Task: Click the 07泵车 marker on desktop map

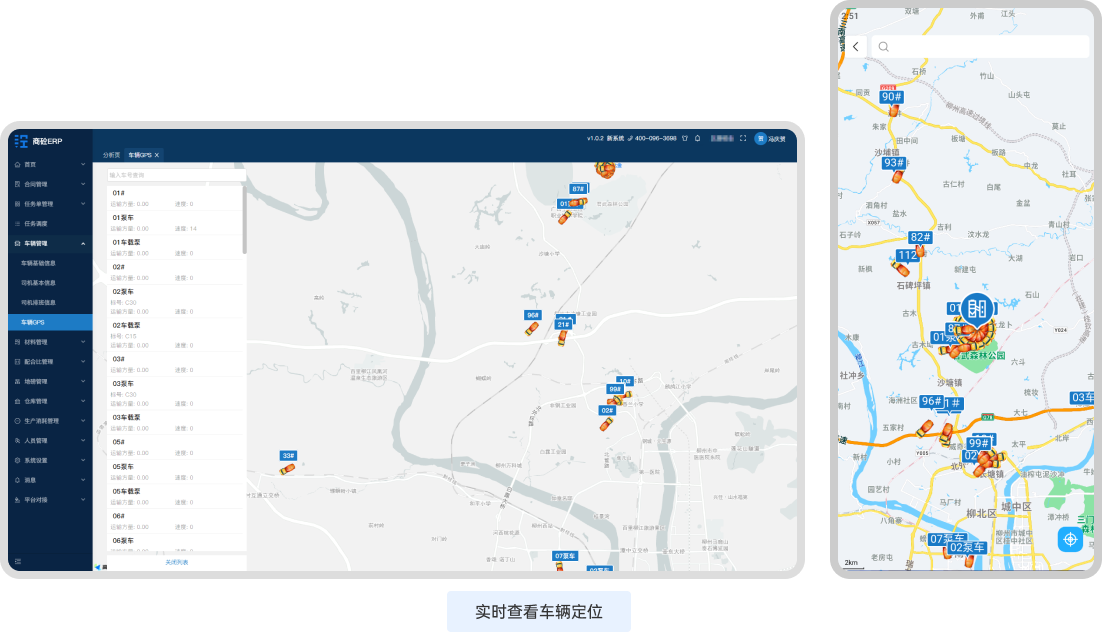Action: pyautogui.click(x=564, y=555)
